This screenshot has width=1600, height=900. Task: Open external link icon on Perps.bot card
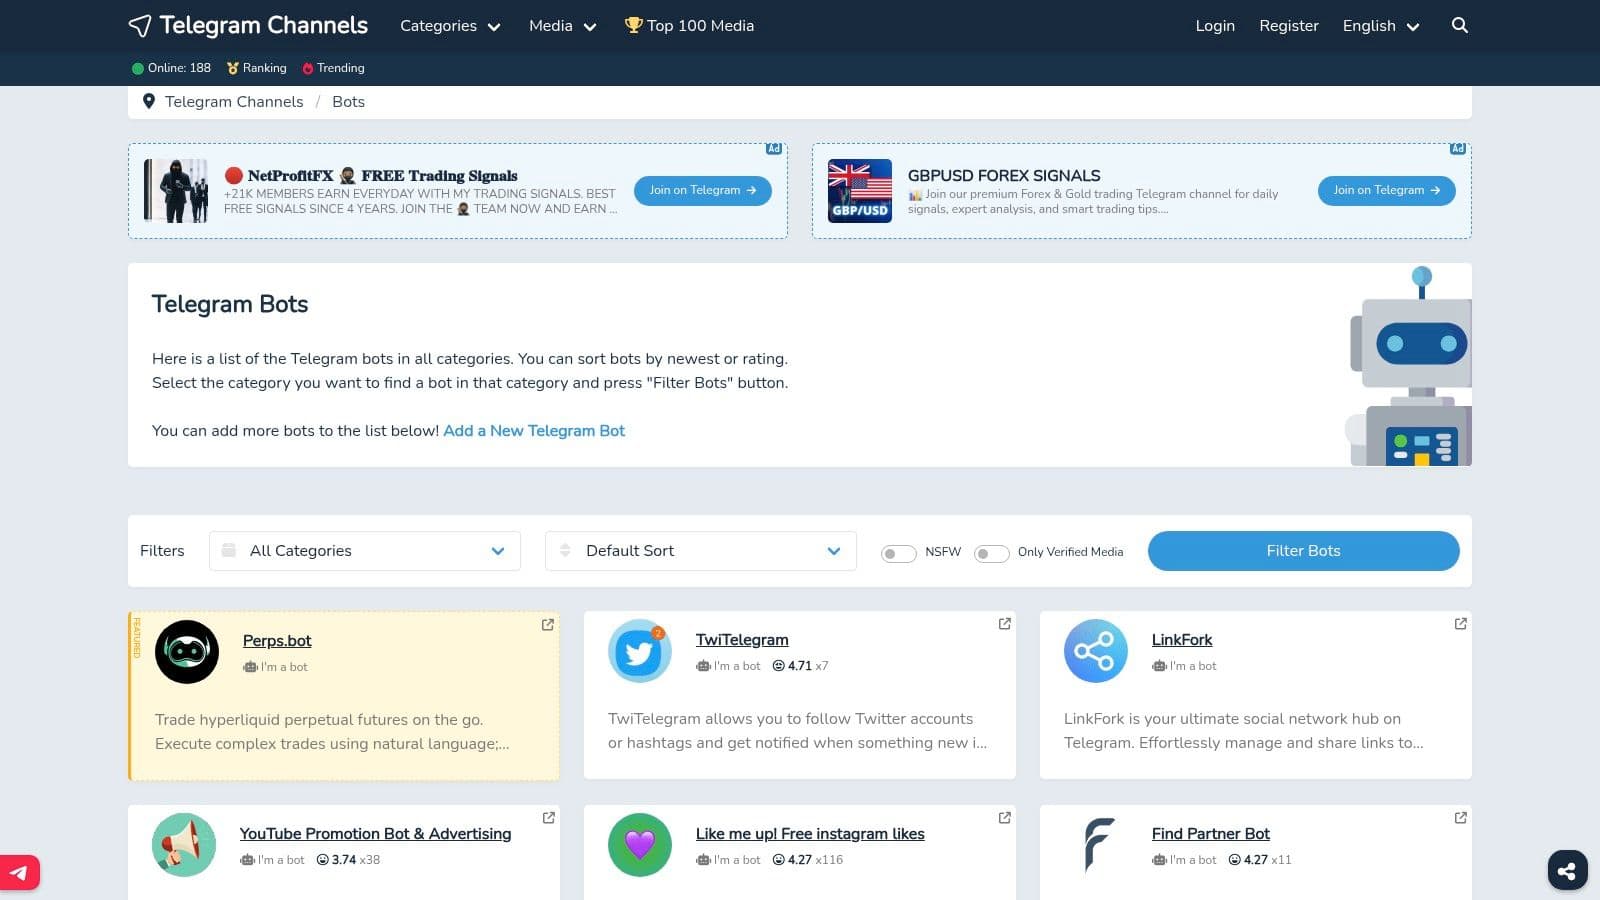pyautogui.click(x=548, y=625)
